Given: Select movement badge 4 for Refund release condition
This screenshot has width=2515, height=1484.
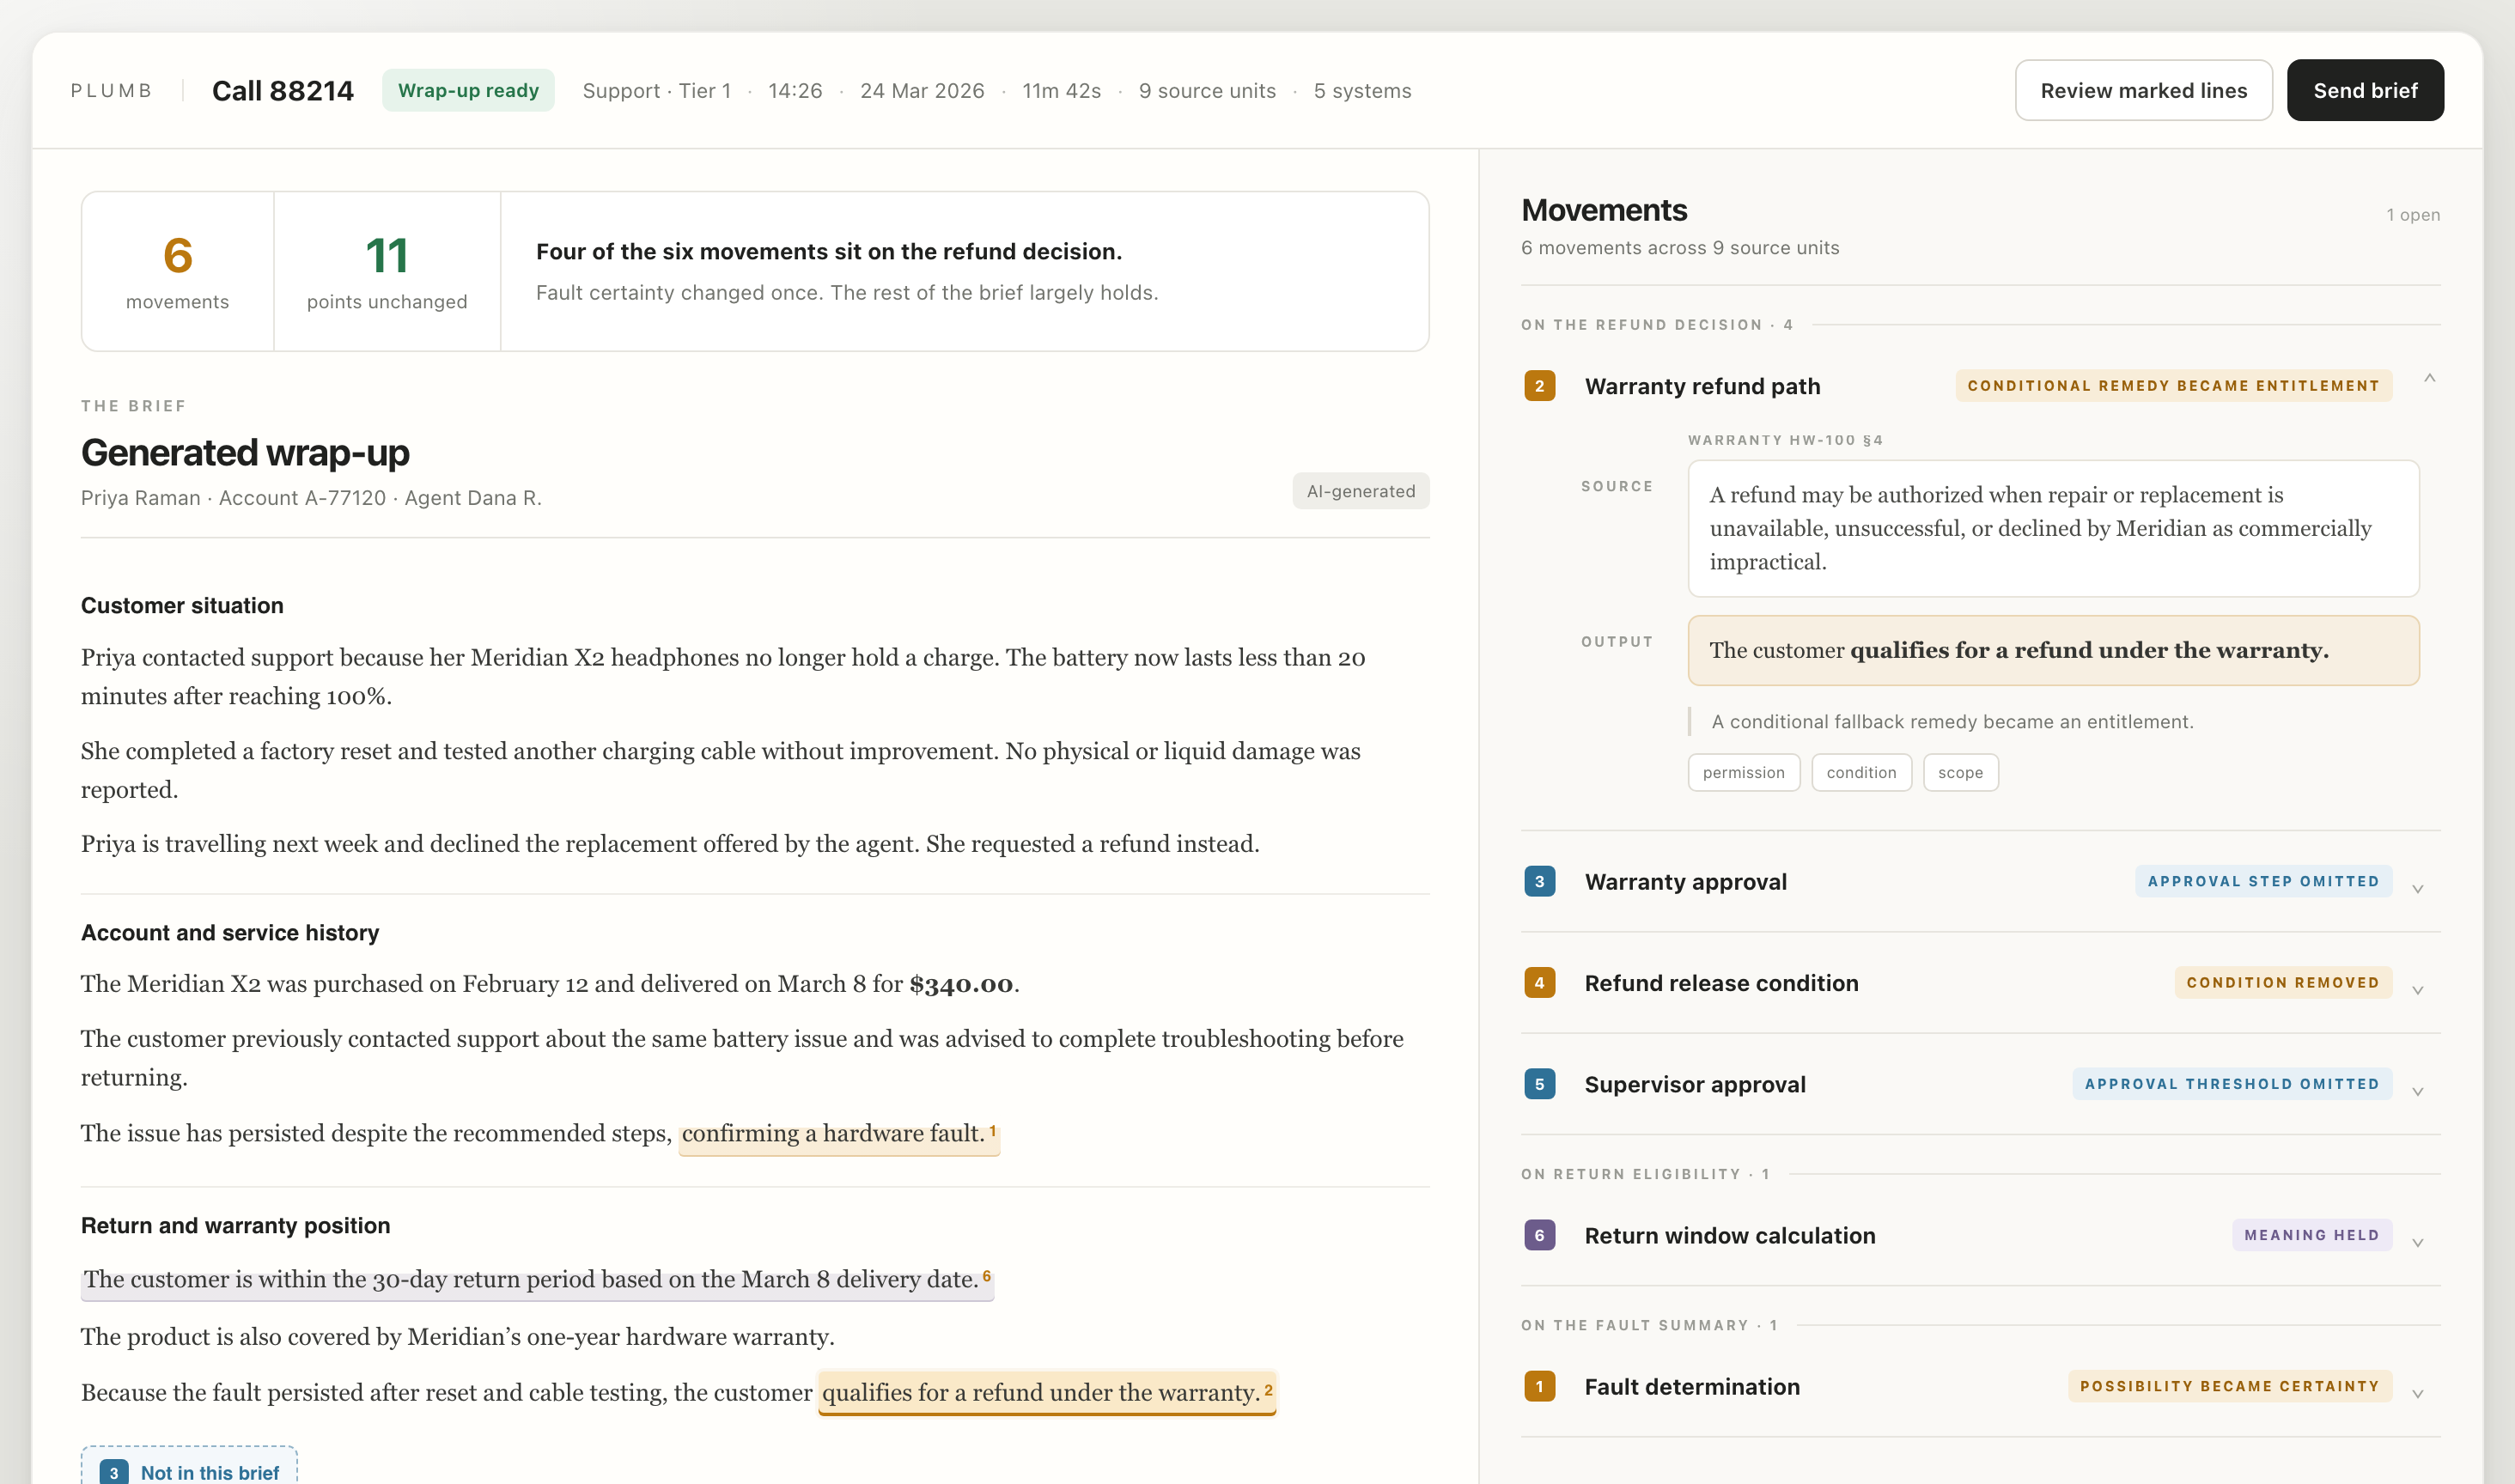Looking at the screenshot, I should [1539, 983].
